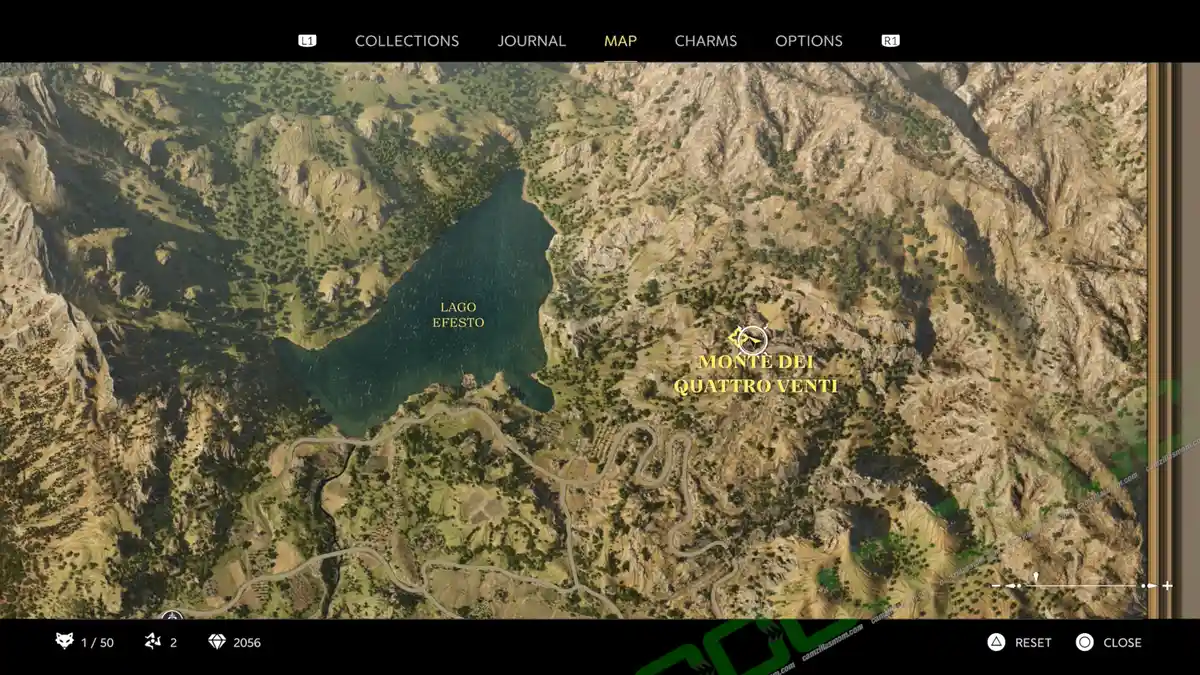The width and height of the screenshot is (1200, 675).
Task: Click the fox collectible counter icon
Action: point(65,641)
